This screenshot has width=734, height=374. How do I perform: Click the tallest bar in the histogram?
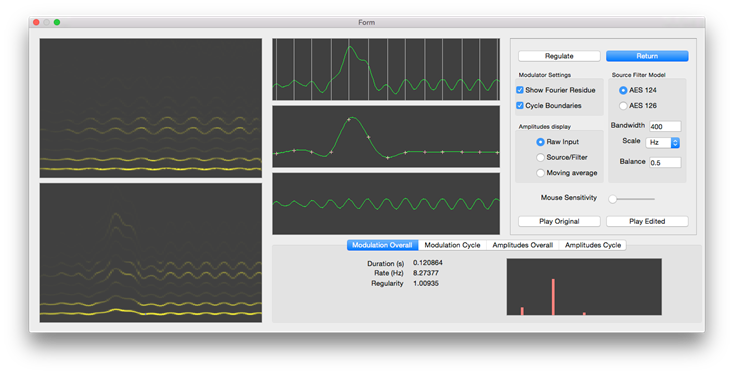pyautogui.click(x=553, y=297)
